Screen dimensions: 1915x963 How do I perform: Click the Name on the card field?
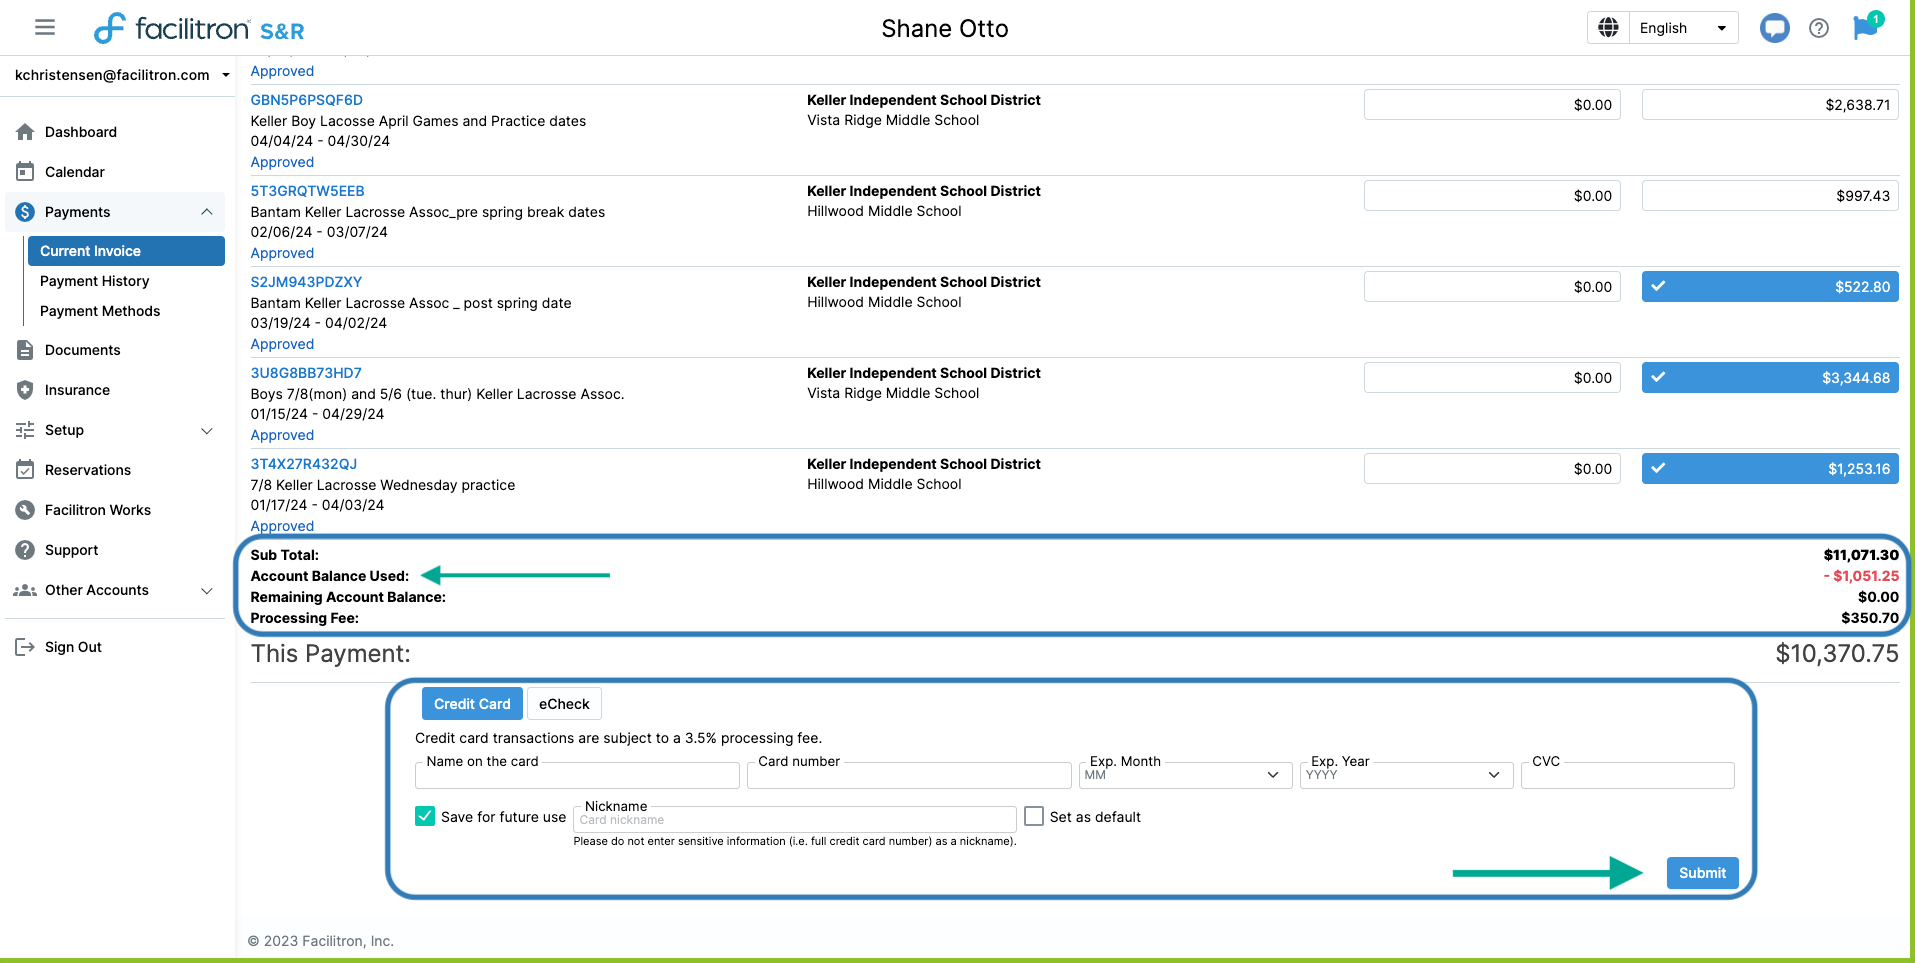(577, 775)
